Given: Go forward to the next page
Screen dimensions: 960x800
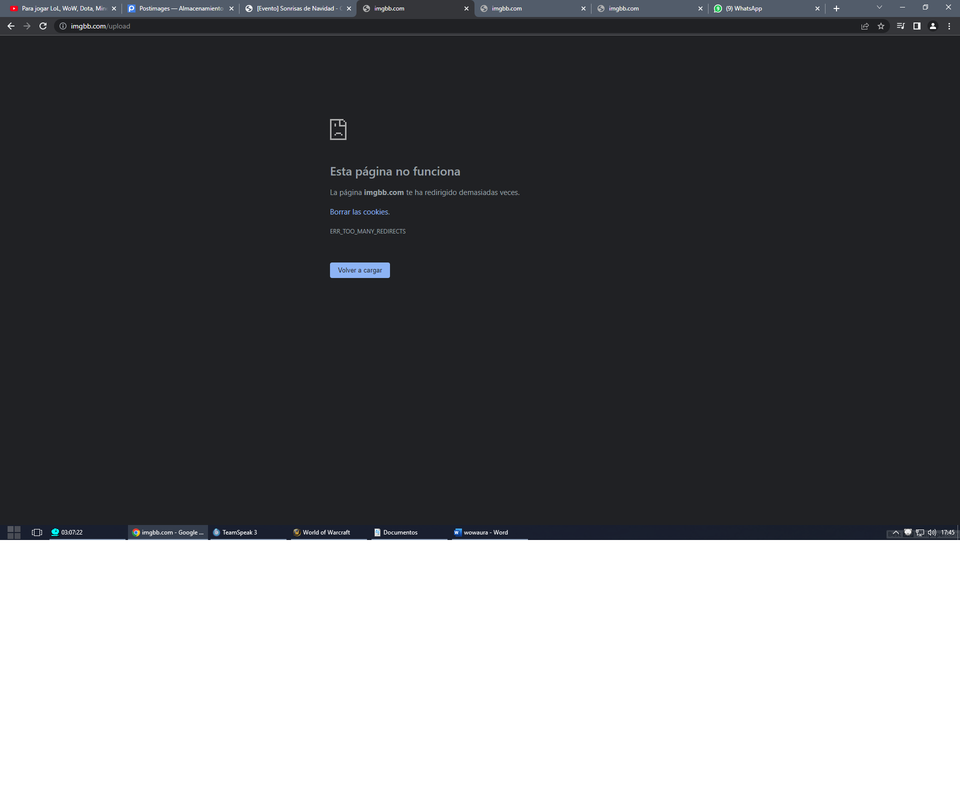Looking at the screenshot, I should (x=27, y=26).
